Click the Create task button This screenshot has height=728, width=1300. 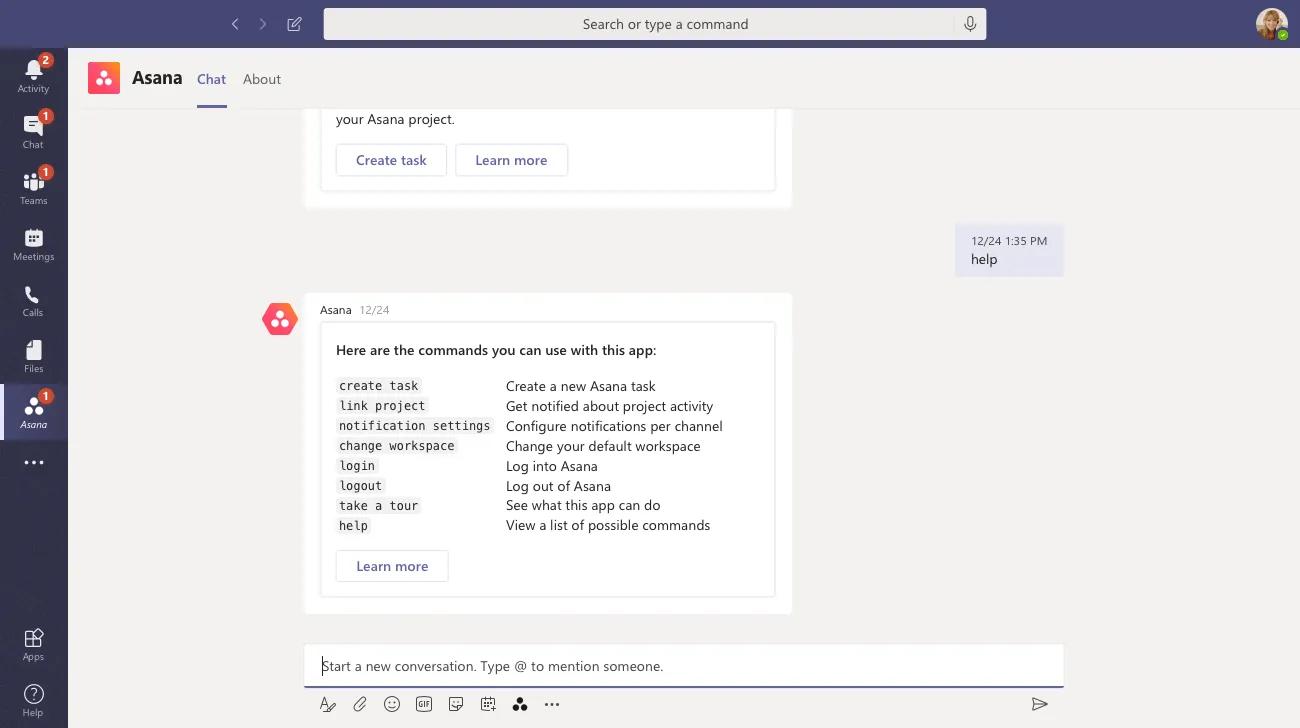391,160
